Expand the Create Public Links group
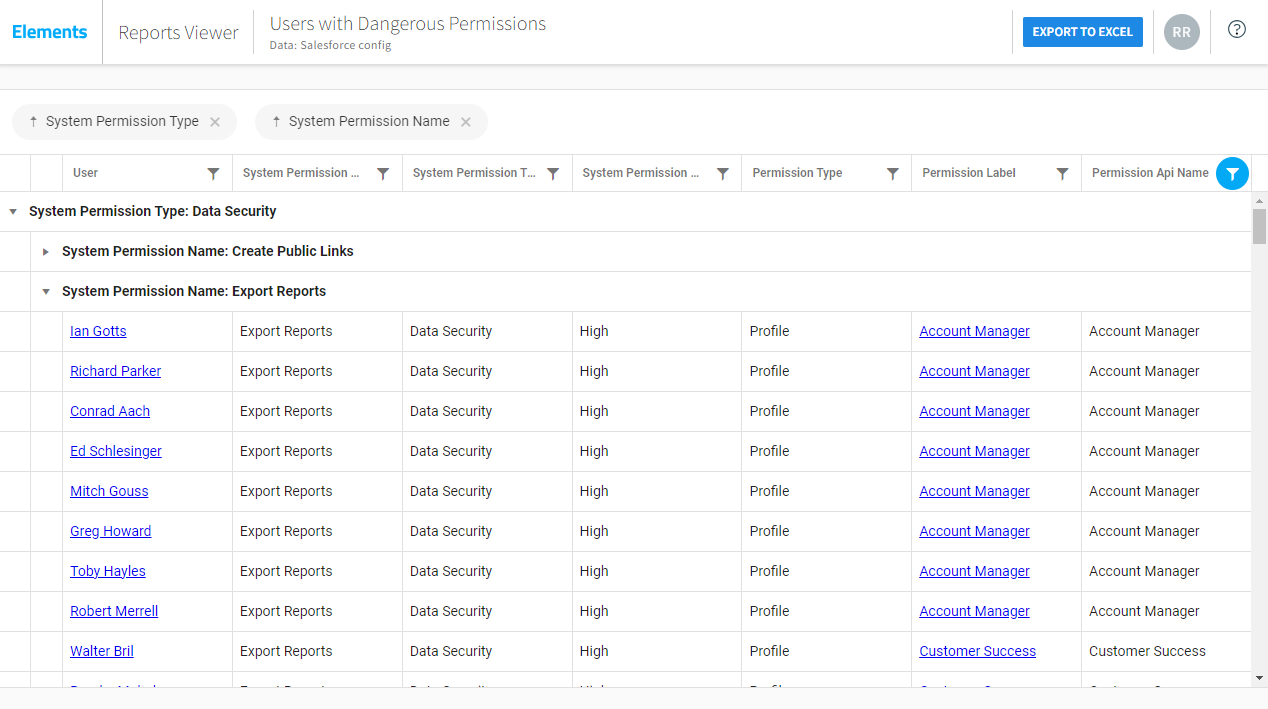Viewport: 1268px width, 709px height. click(x=46, y=251)
